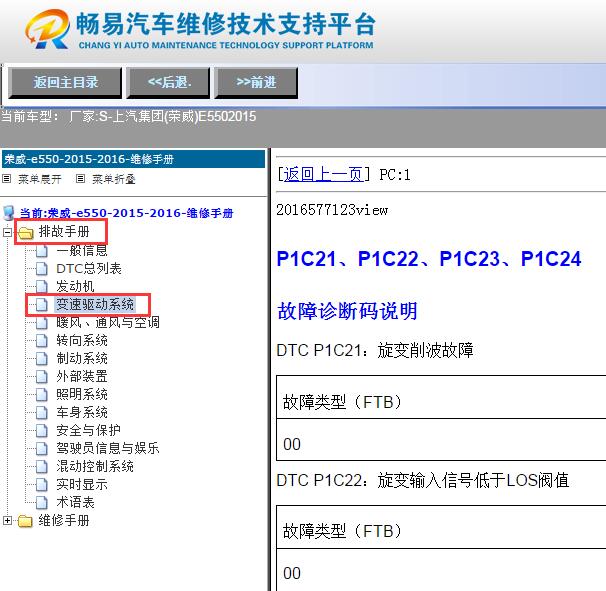This screenshot has width=606, height=591.
Task: Open the 实时显示 tree entry
Action: tap(82, 484)
